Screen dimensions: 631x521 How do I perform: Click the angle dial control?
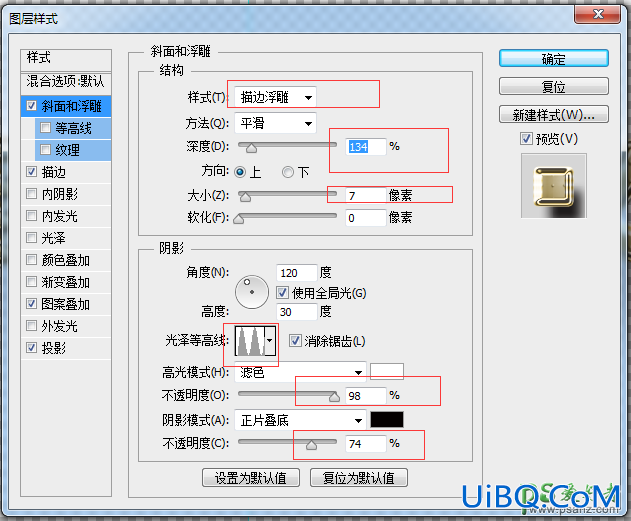[x=252, y=292]
